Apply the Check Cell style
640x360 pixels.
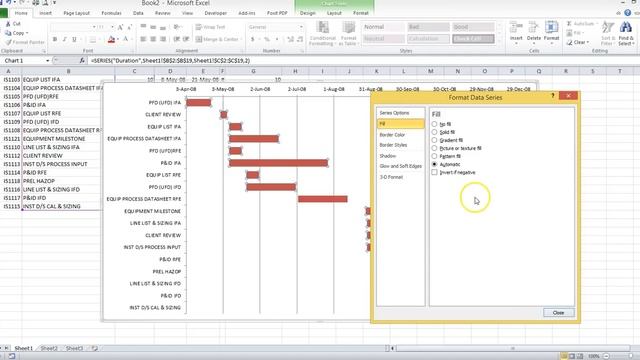click(x=473, y=39)
